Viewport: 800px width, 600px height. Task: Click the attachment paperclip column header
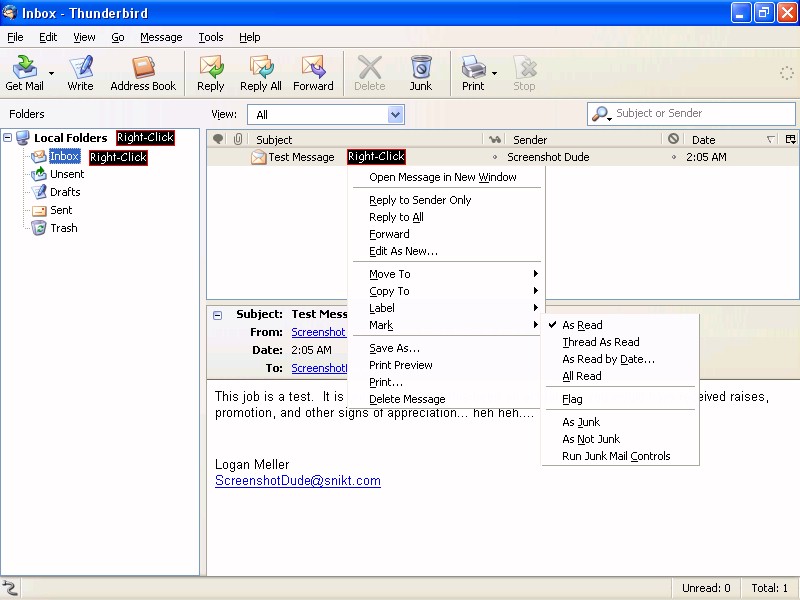click(238, 139)
